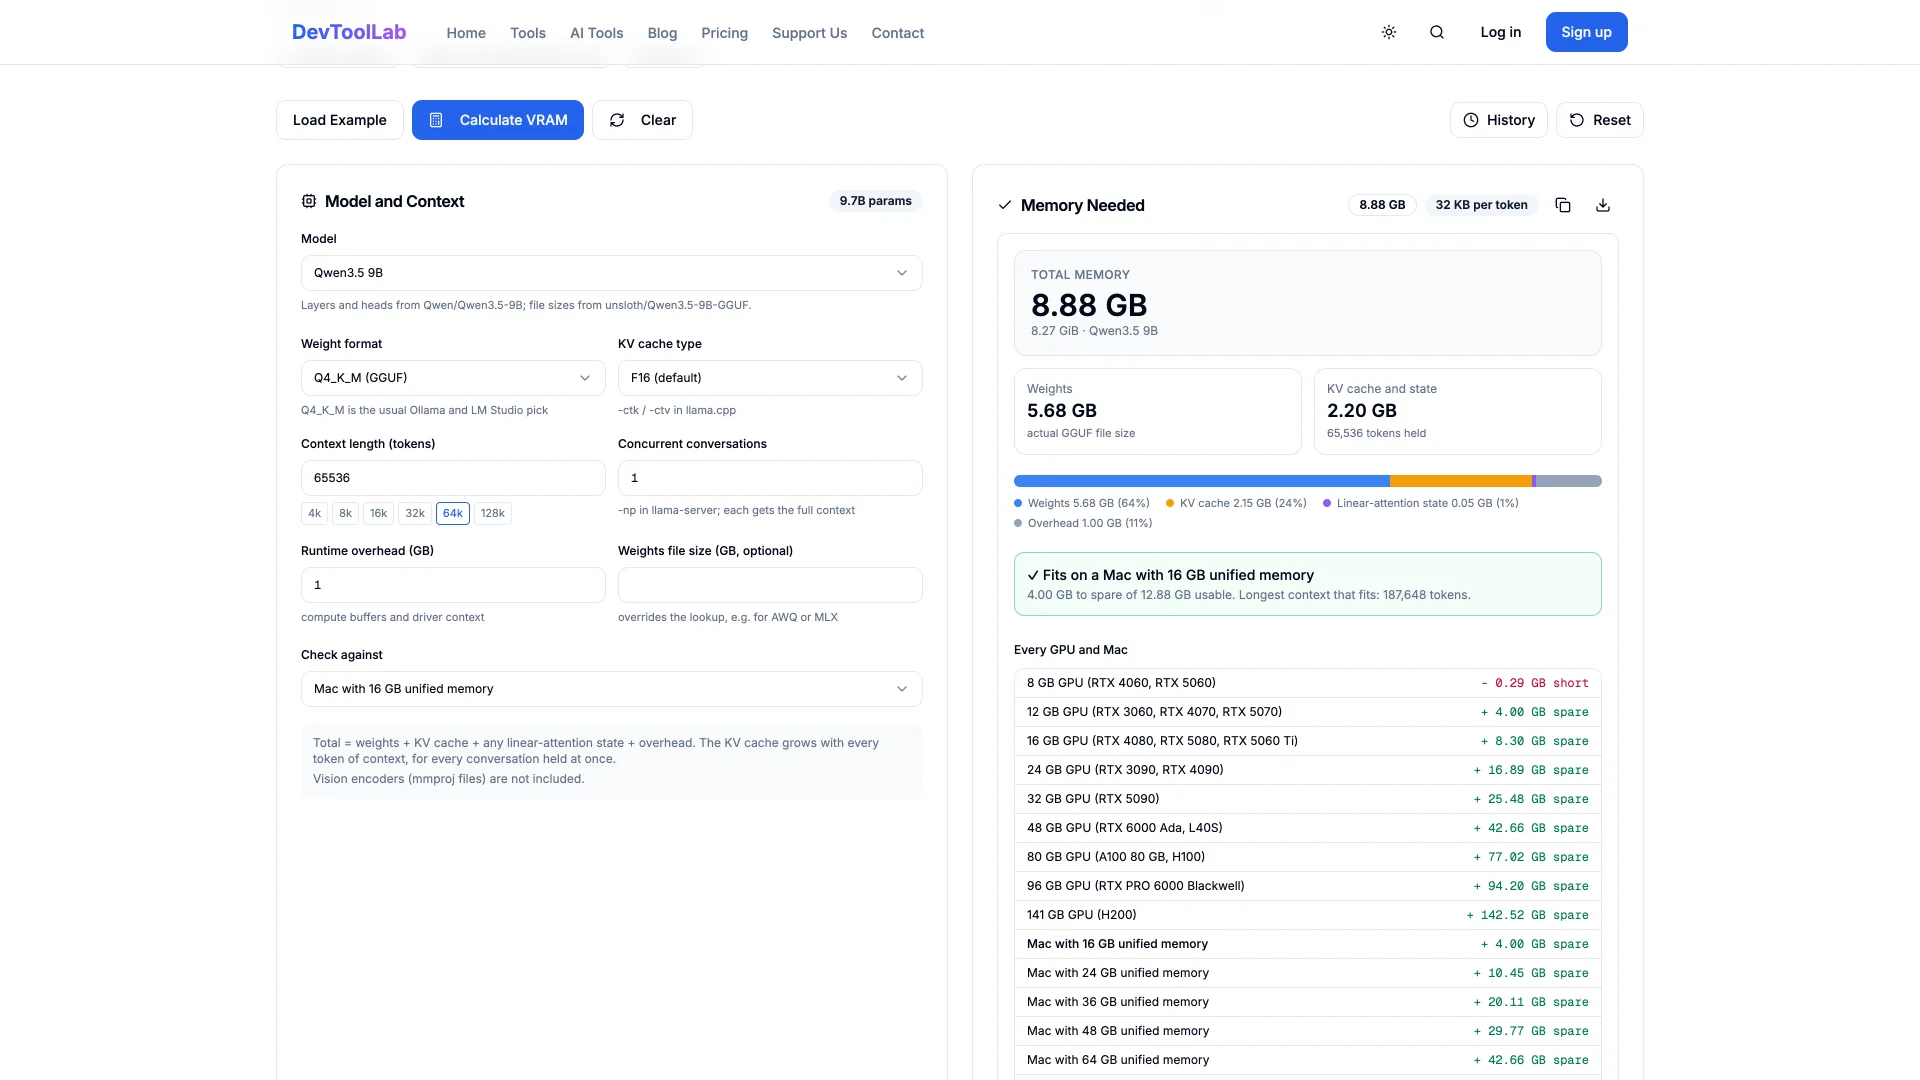
Task: Choose the 32k context preset chip
Action: [415, 513]
